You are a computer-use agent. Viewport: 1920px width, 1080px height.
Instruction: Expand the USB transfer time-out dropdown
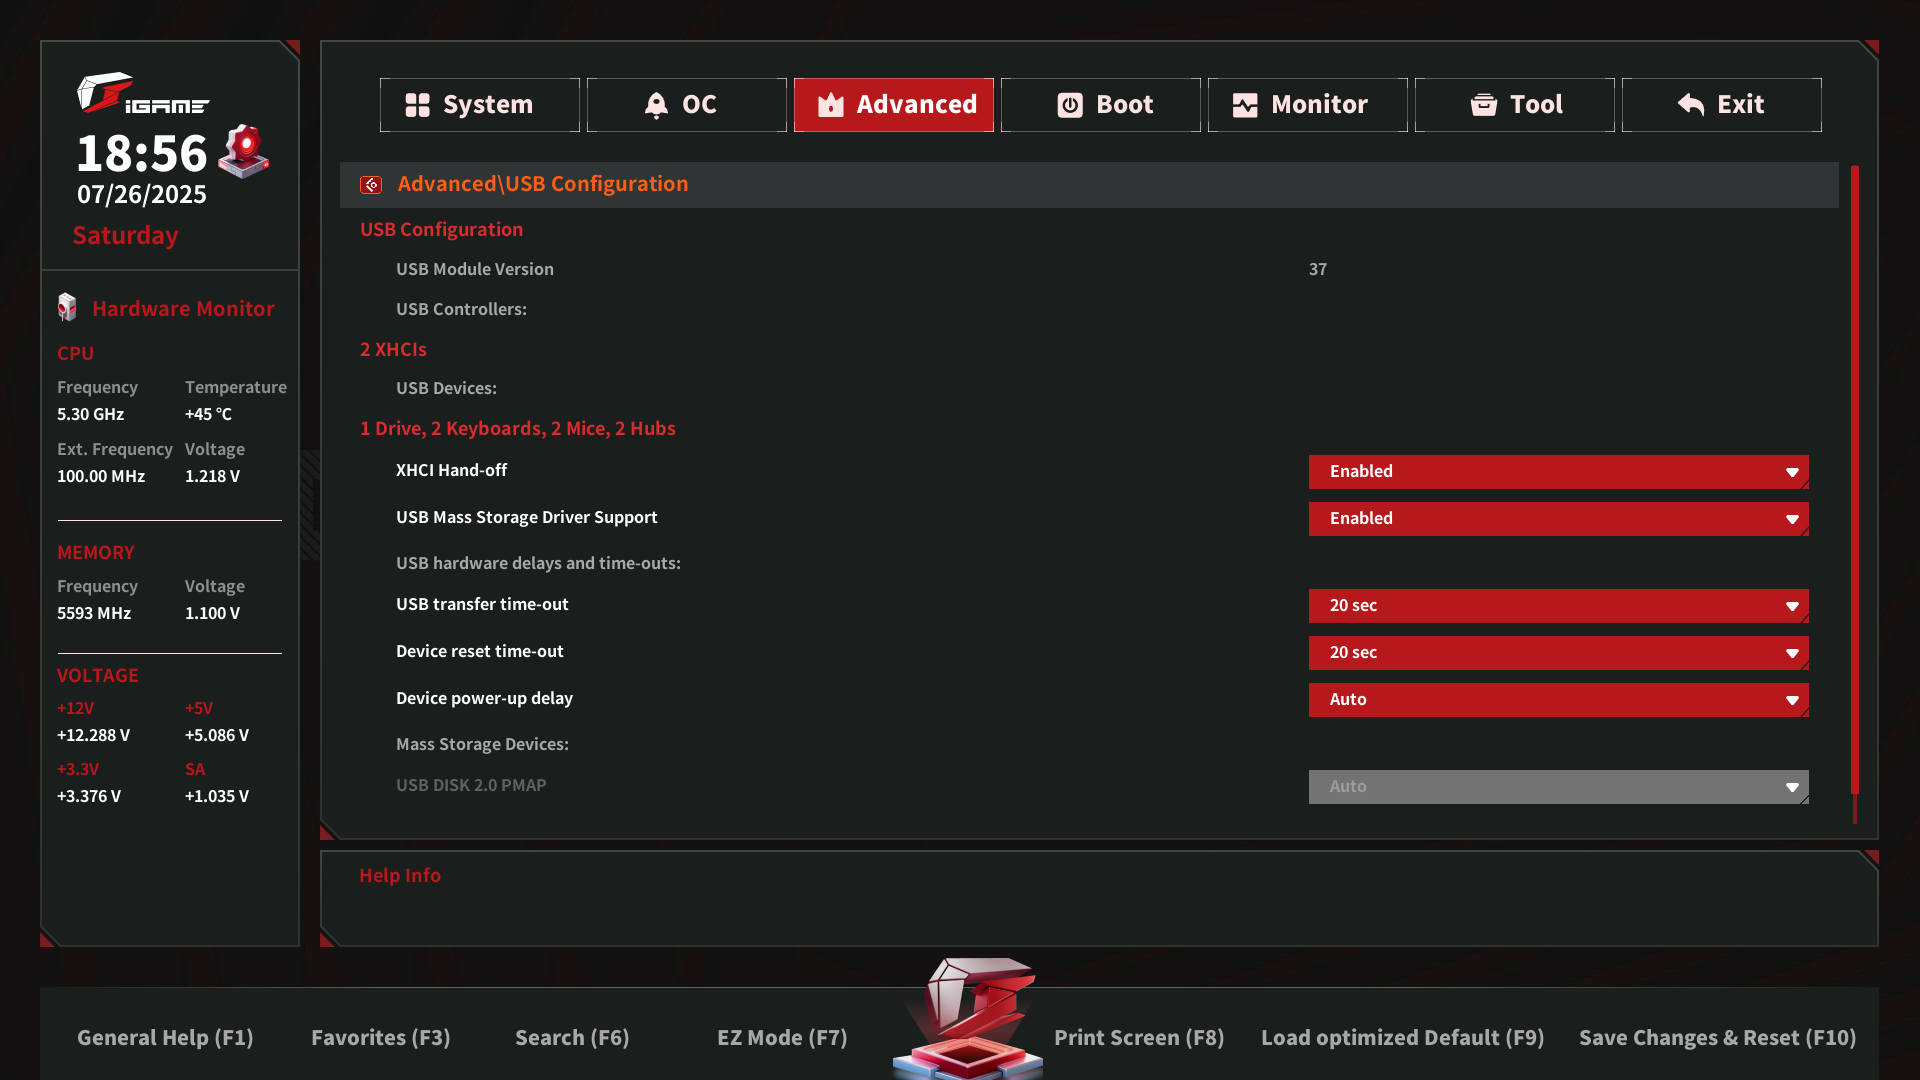pyautogui.click(x=1558, y=606)
